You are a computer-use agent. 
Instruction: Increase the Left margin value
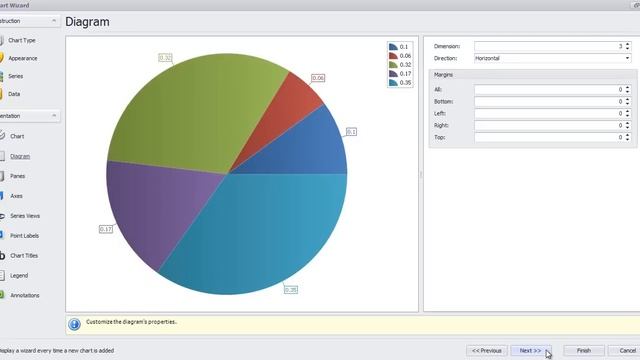tap(628, 111)
